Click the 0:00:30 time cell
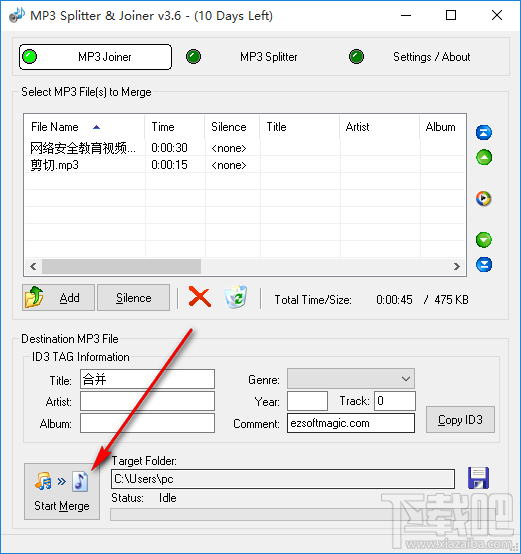 [169, 148]
